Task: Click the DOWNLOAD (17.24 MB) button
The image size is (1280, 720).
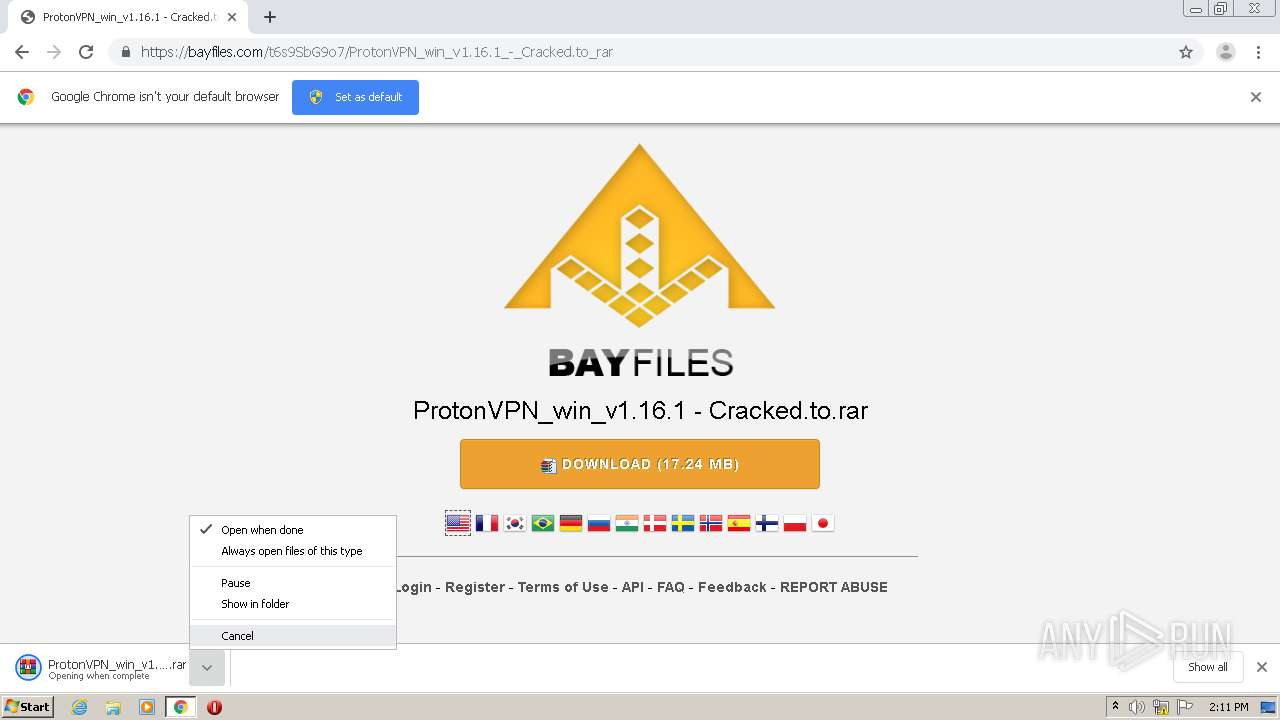Action: coord(640,464)
